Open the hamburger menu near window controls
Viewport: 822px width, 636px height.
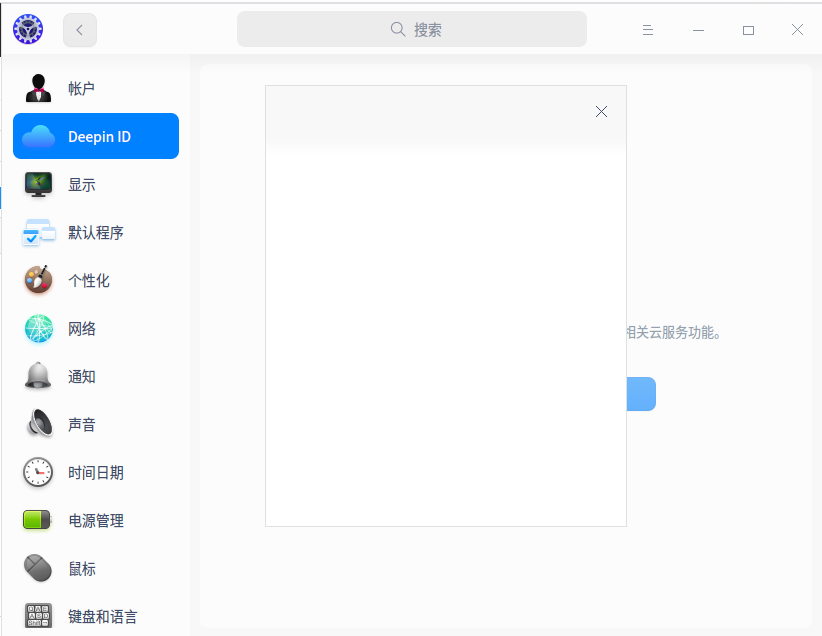[x=648, y=30]
